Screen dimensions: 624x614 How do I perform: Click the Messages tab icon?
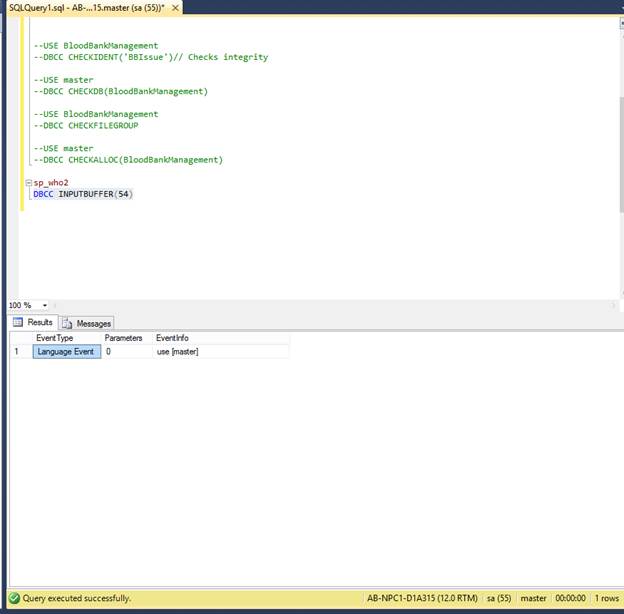(x=67, y=324)
